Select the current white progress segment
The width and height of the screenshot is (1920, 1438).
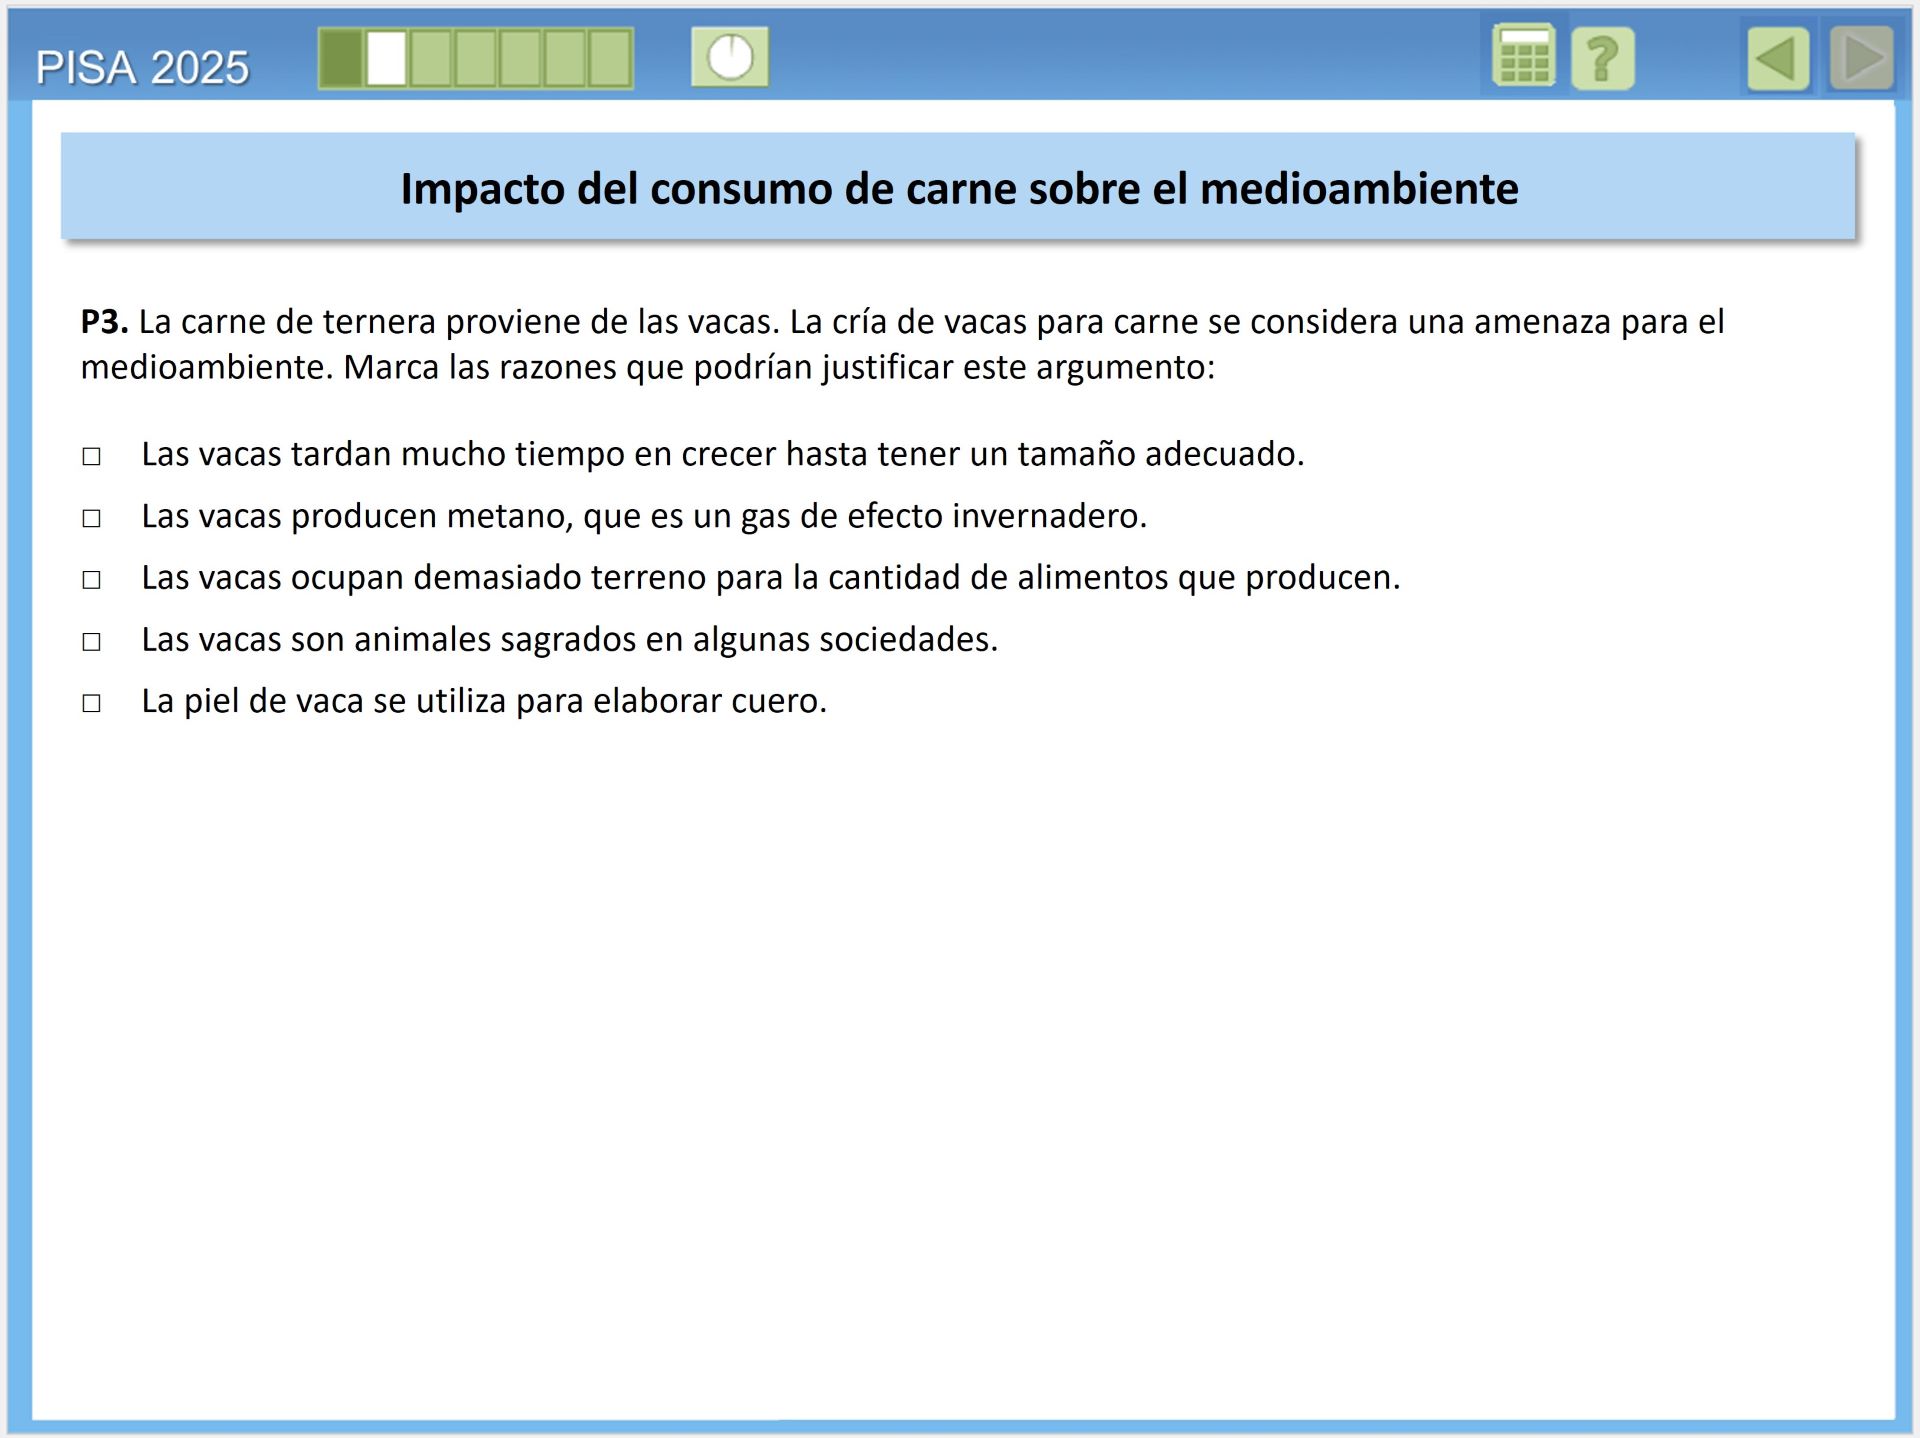tap(386, 59)
